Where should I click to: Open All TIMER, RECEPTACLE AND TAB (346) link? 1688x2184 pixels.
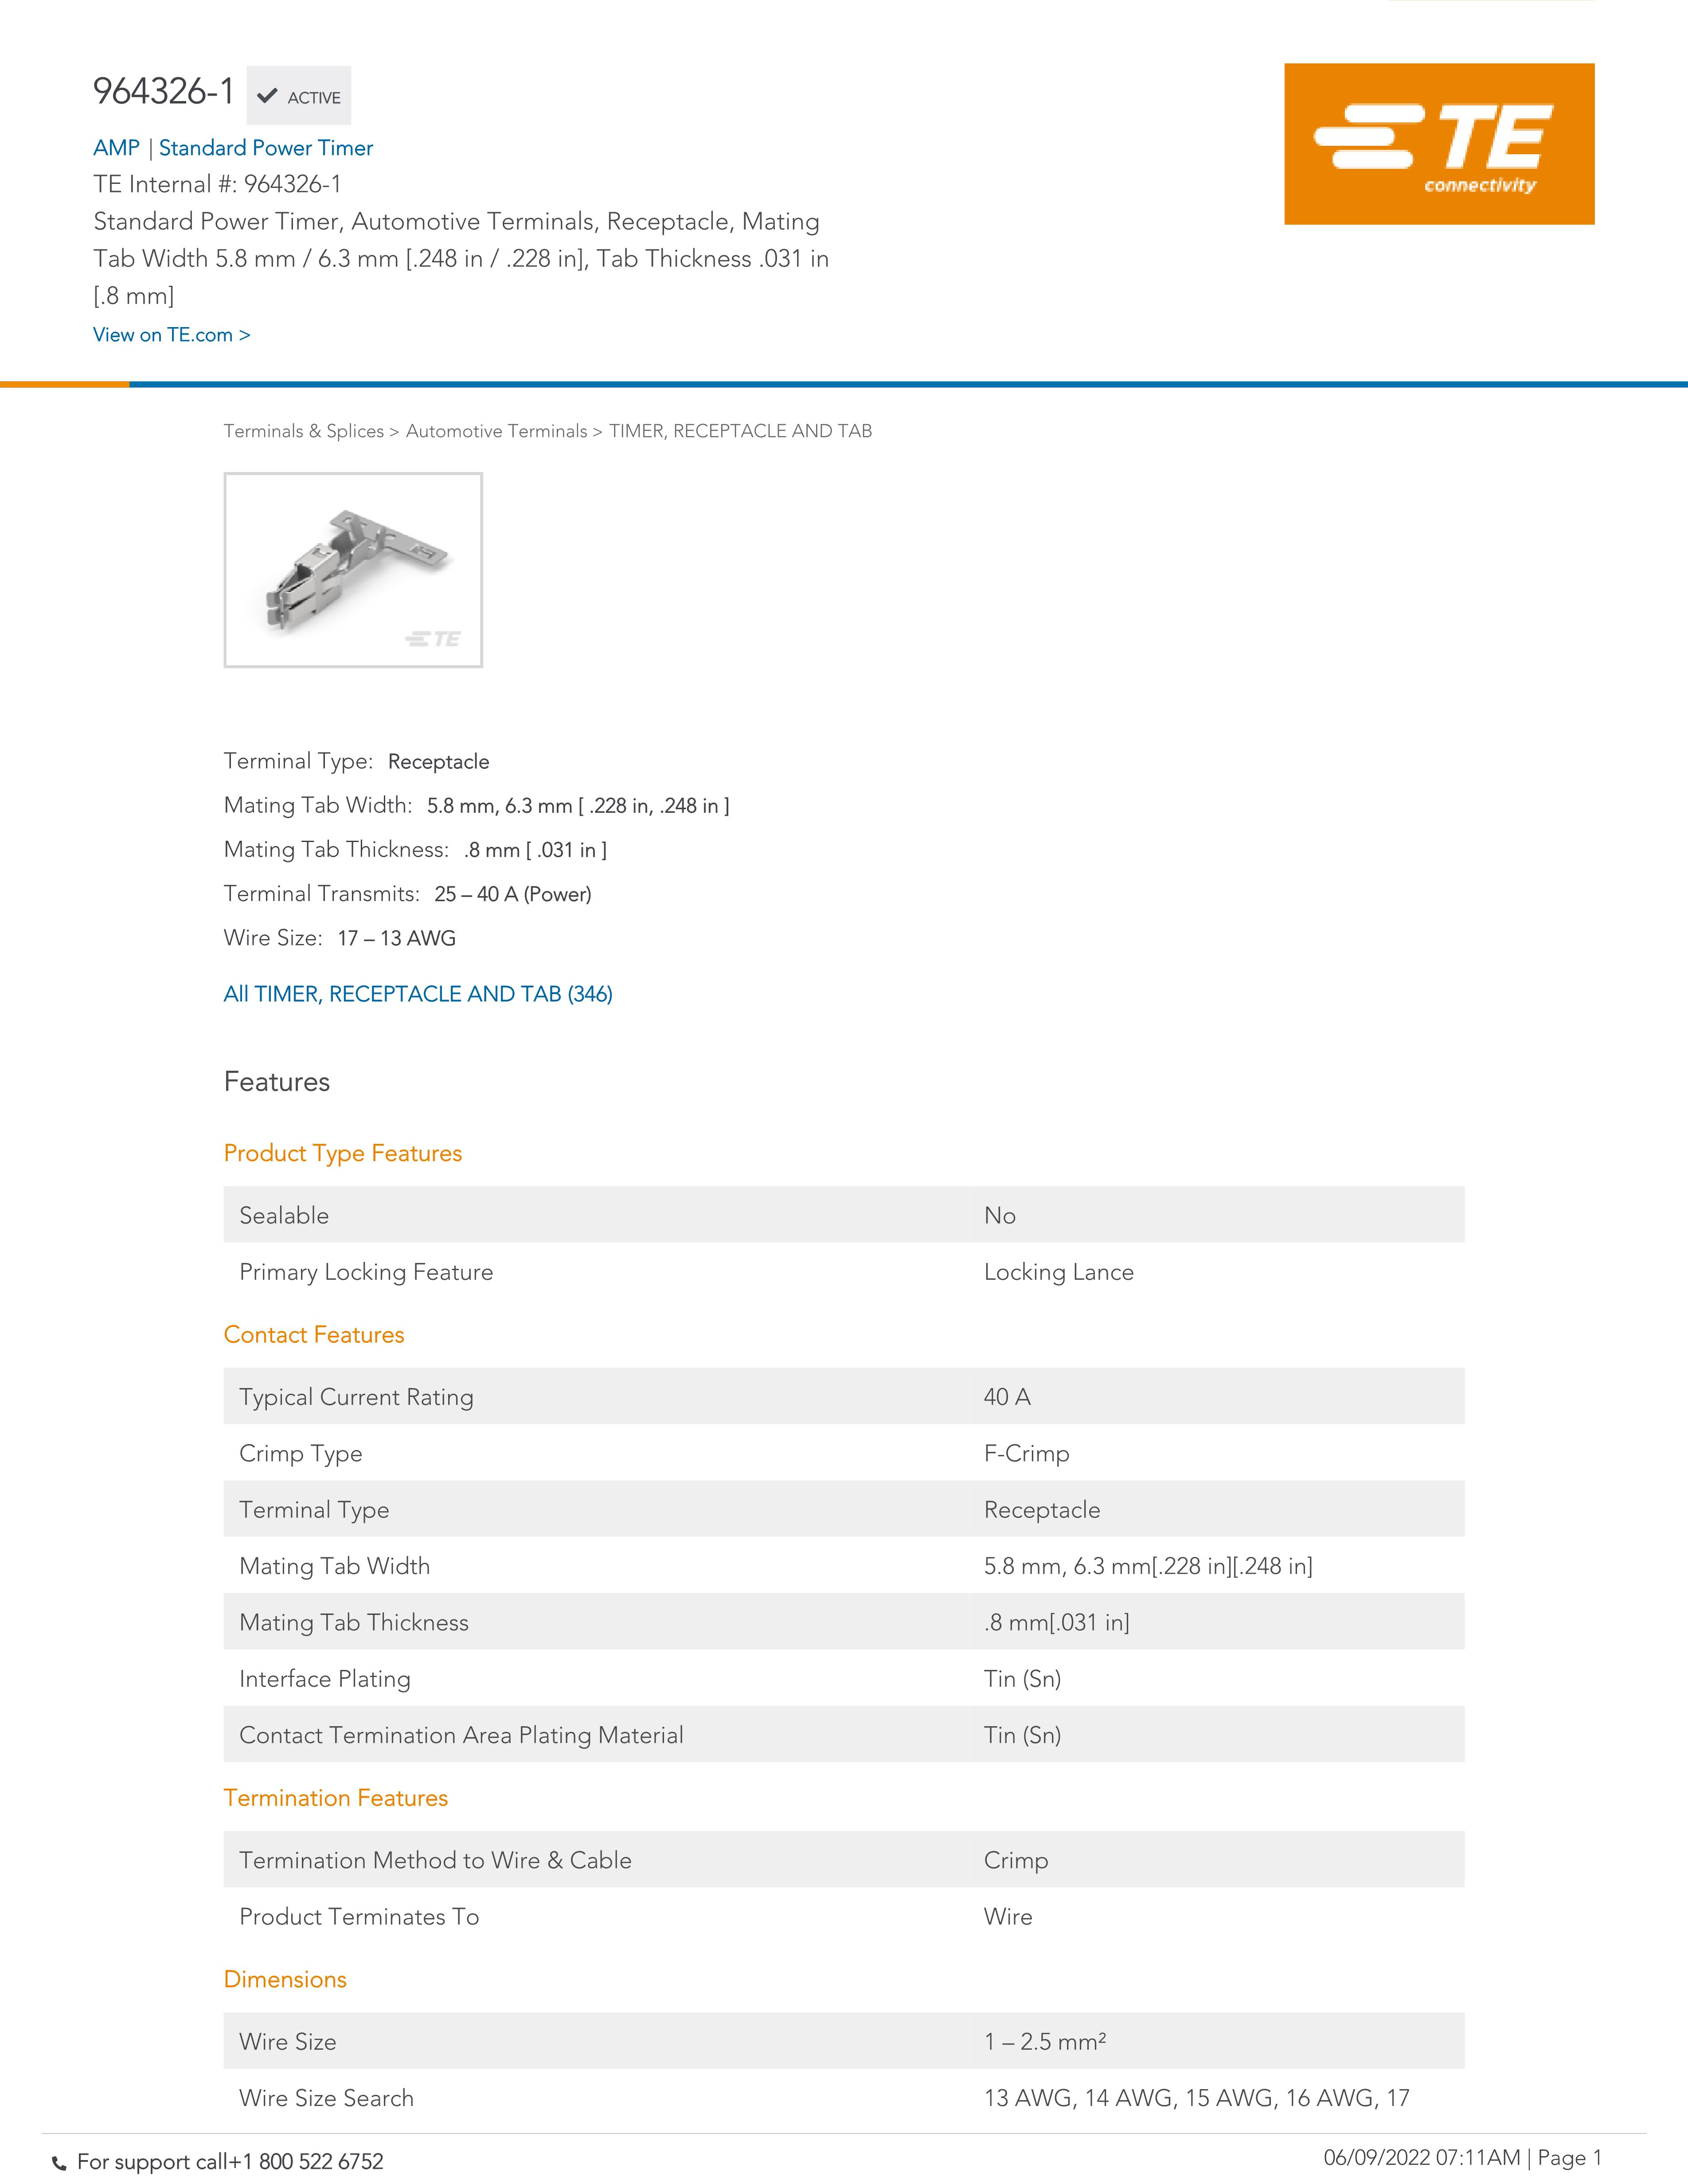418,994
